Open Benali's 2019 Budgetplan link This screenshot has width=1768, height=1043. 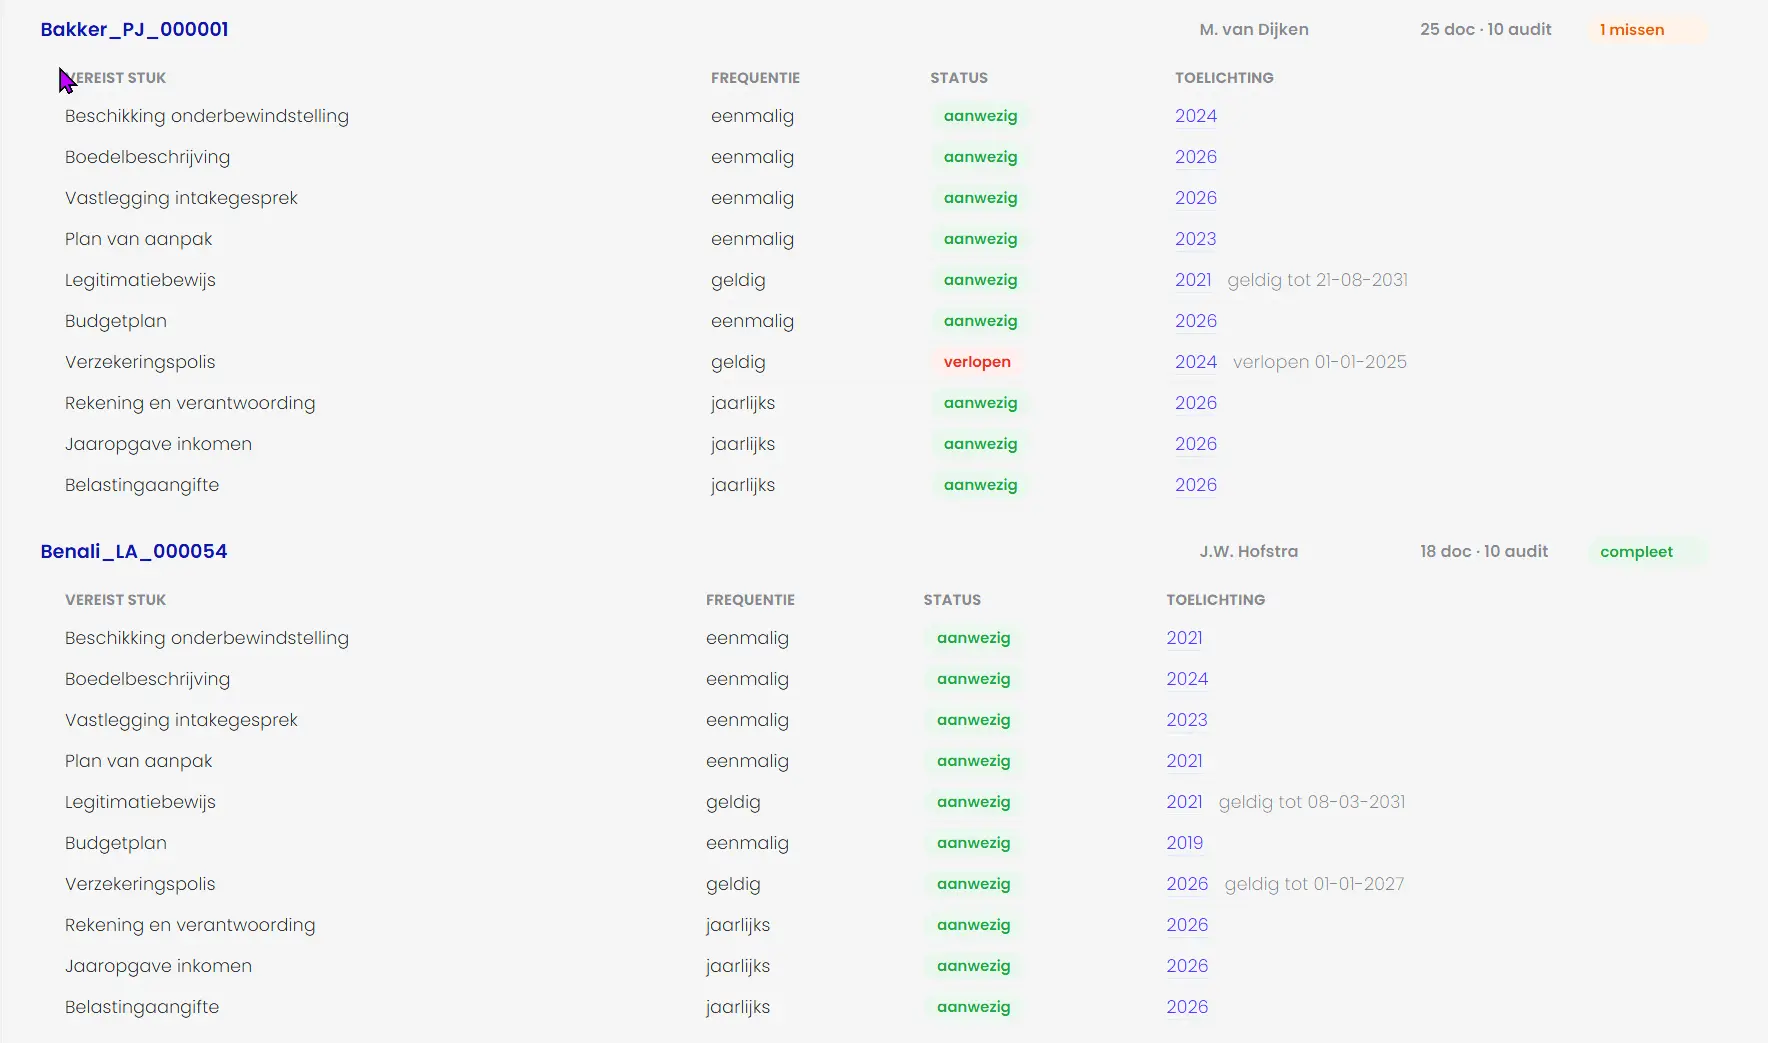1185,843
